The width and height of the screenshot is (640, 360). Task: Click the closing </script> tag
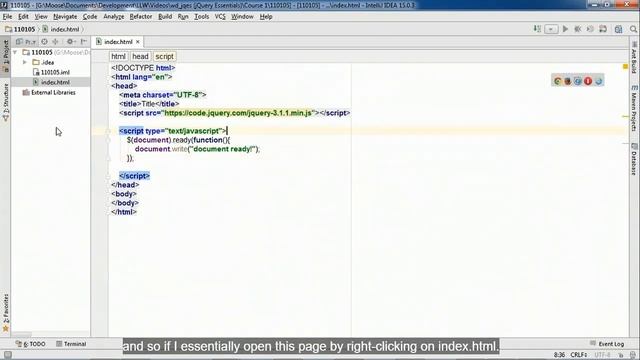[134, 176]
